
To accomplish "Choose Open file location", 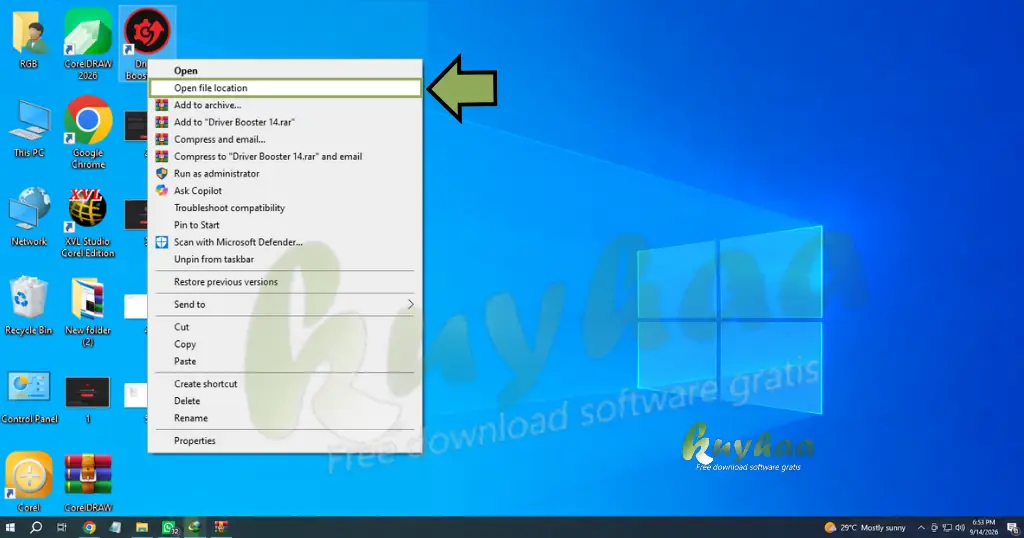I will pyautogui.click(x=285, y=87).
